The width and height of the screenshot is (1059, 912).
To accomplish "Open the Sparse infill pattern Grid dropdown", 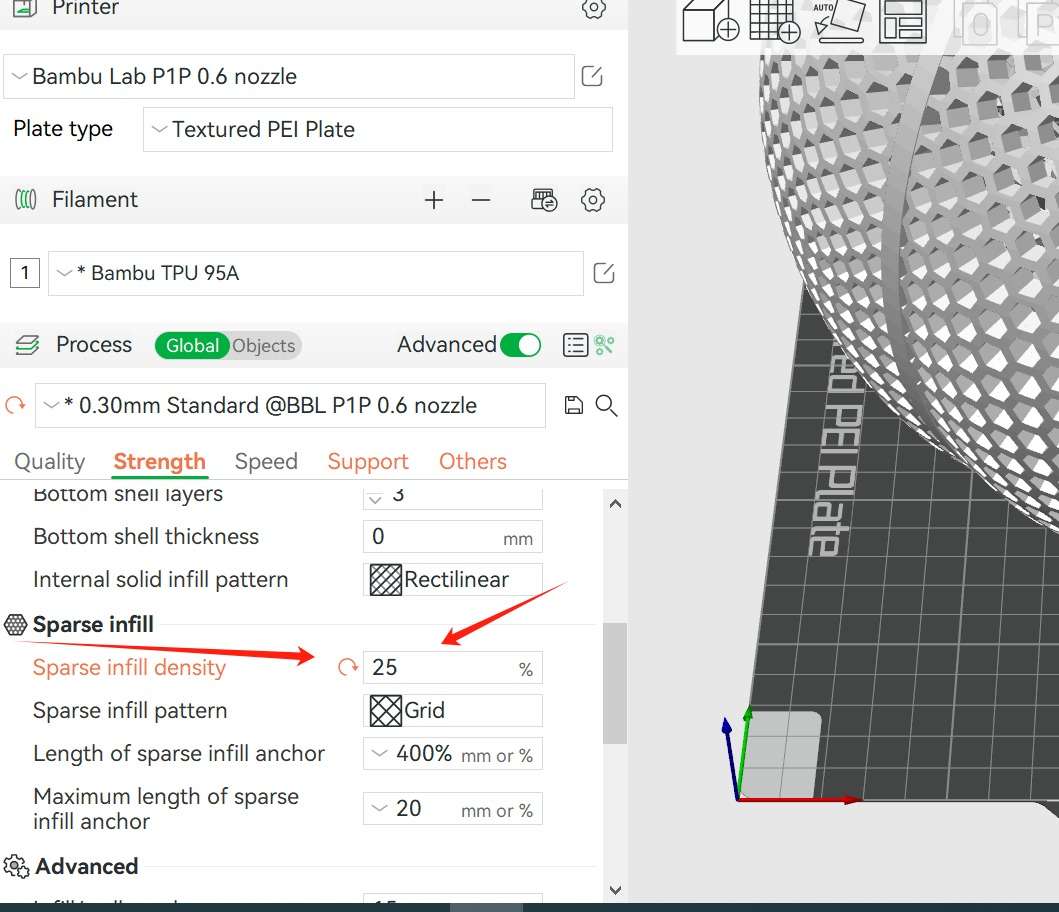I will coord(452,711).
